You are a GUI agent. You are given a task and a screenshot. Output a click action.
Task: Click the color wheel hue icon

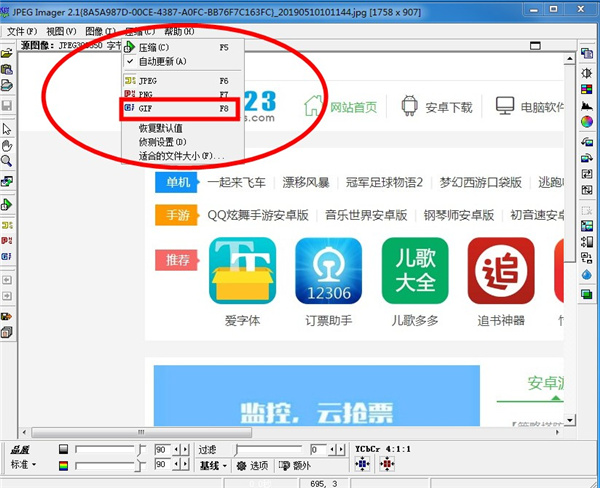tap(587, 122)
